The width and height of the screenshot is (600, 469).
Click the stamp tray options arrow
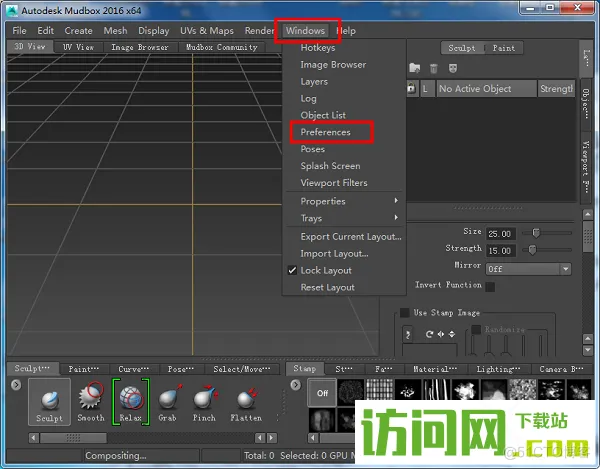point(295,385)
